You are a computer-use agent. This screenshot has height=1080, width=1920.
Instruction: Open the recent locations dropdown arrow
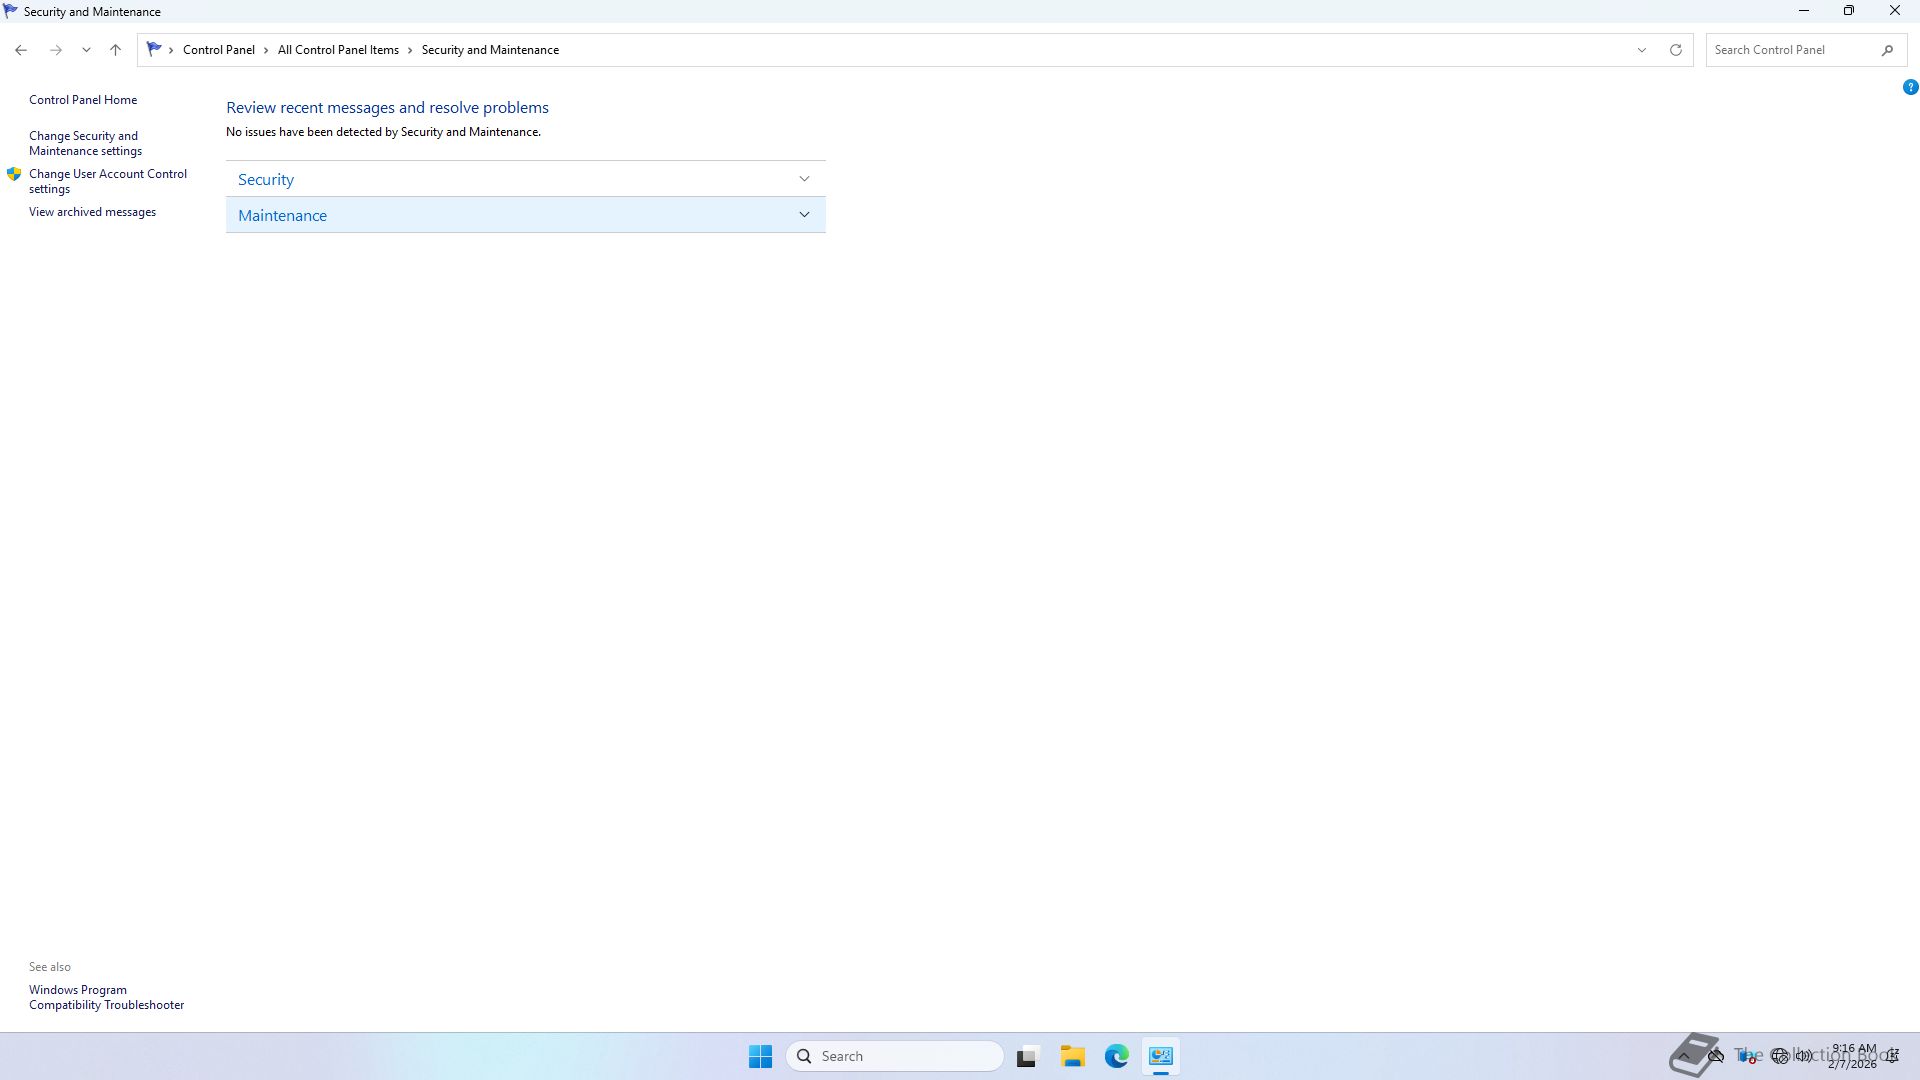click(86, 50)
